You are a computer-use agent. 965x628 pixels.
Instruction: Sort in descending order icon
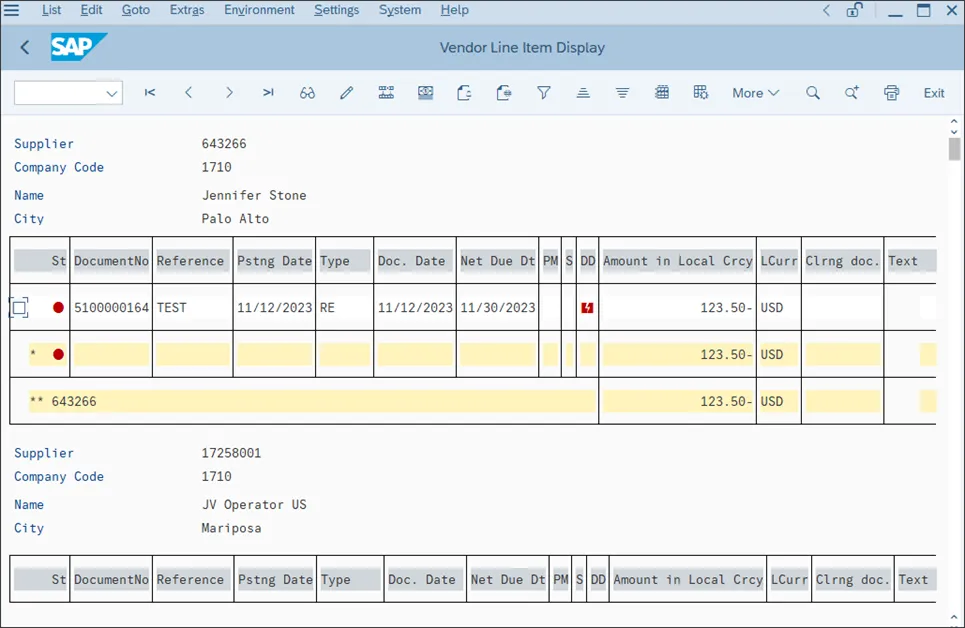tap(622, 92)
